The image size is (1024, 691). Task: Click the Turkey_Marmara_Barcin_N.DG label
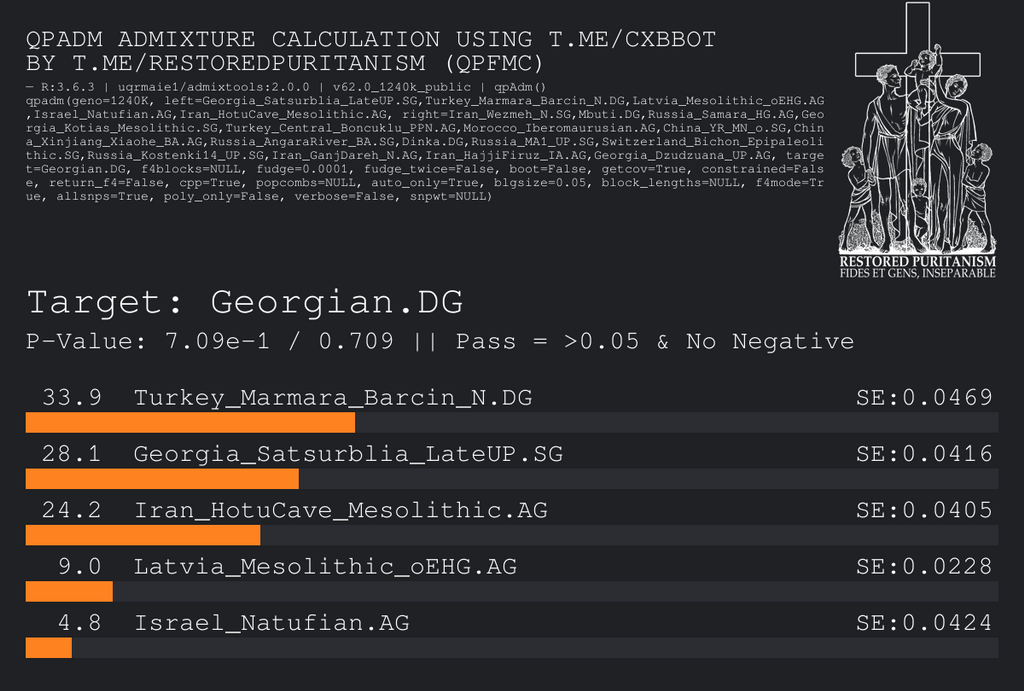point(333,398)
